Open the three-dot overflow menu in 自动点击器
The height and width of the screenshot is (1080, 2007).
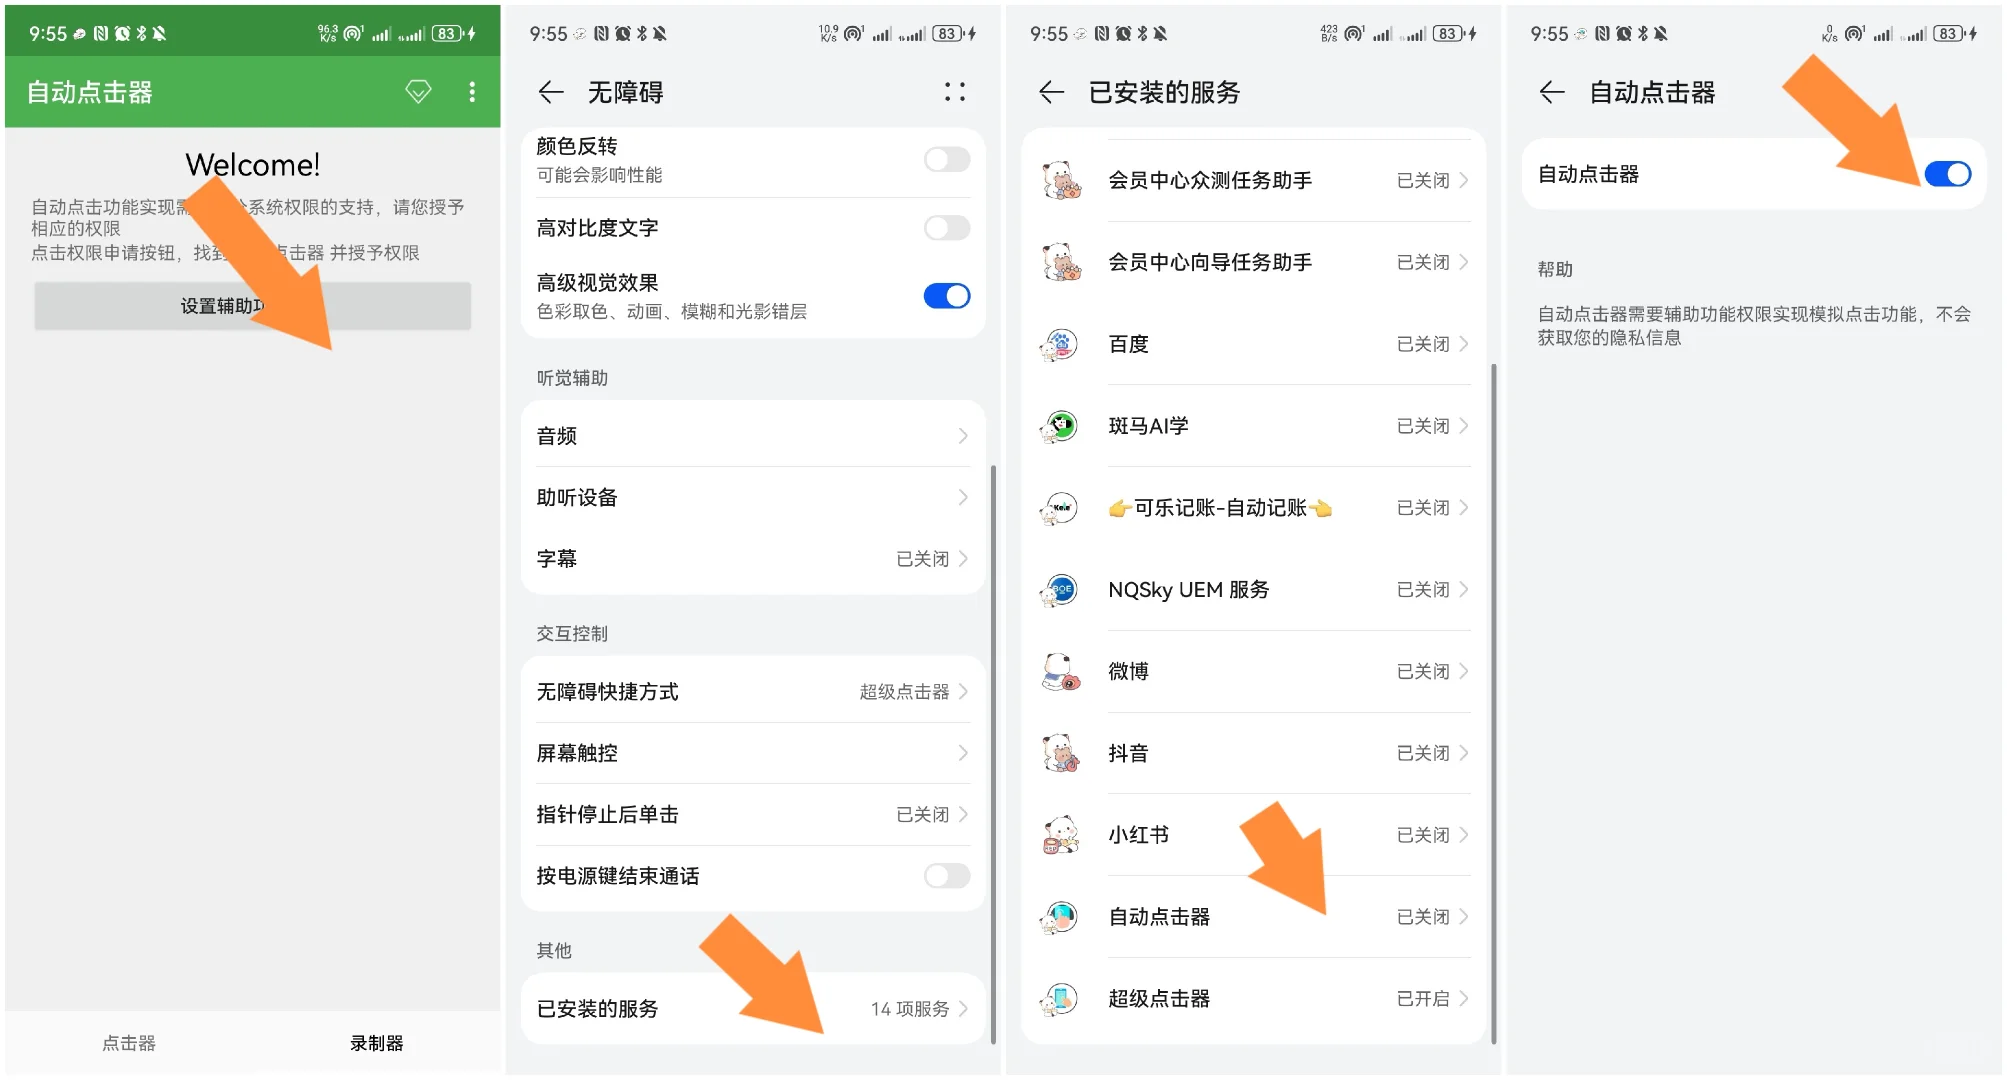click(471, 91)
